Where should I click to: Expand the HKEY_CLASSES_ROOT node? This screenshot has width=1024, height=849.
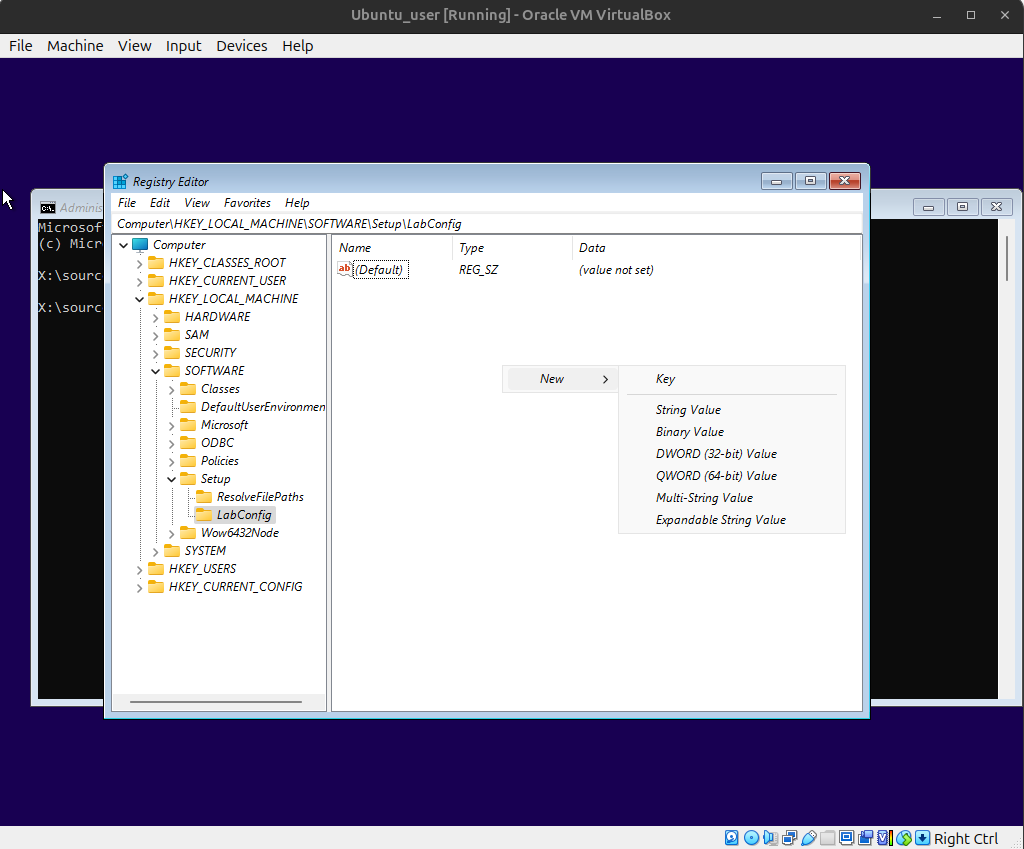click(139, 264)
